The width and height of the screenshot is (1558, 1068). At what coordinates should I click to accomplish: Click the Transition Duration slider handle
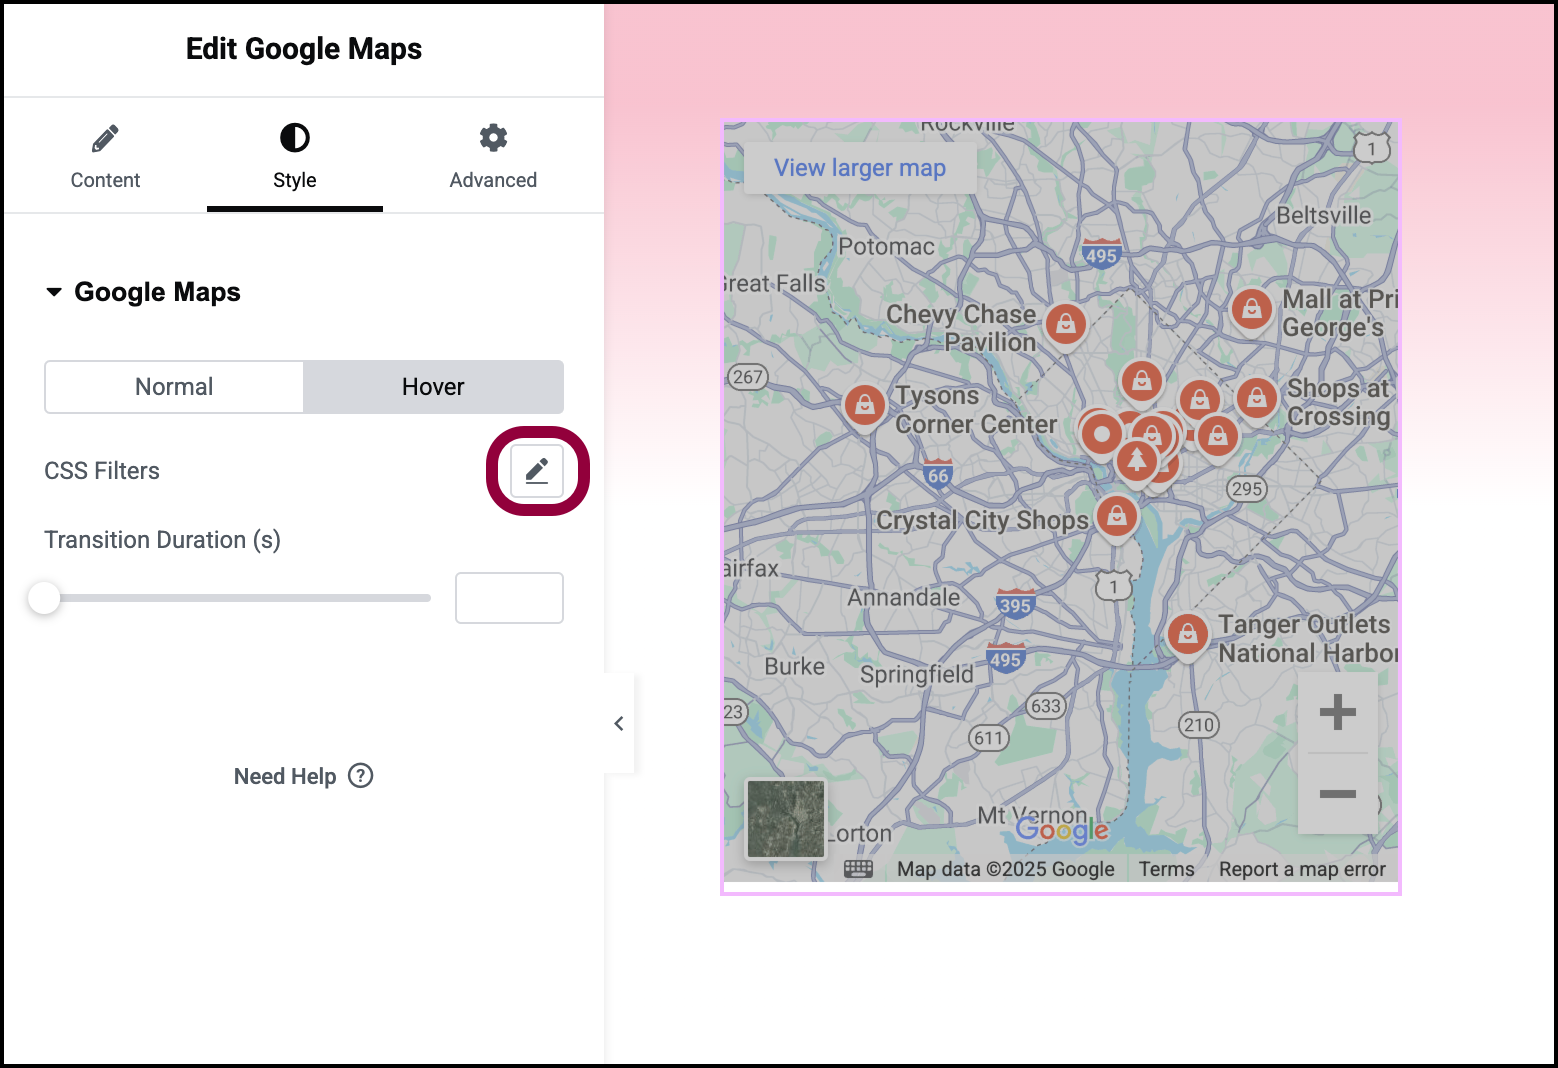pos(44,598)
